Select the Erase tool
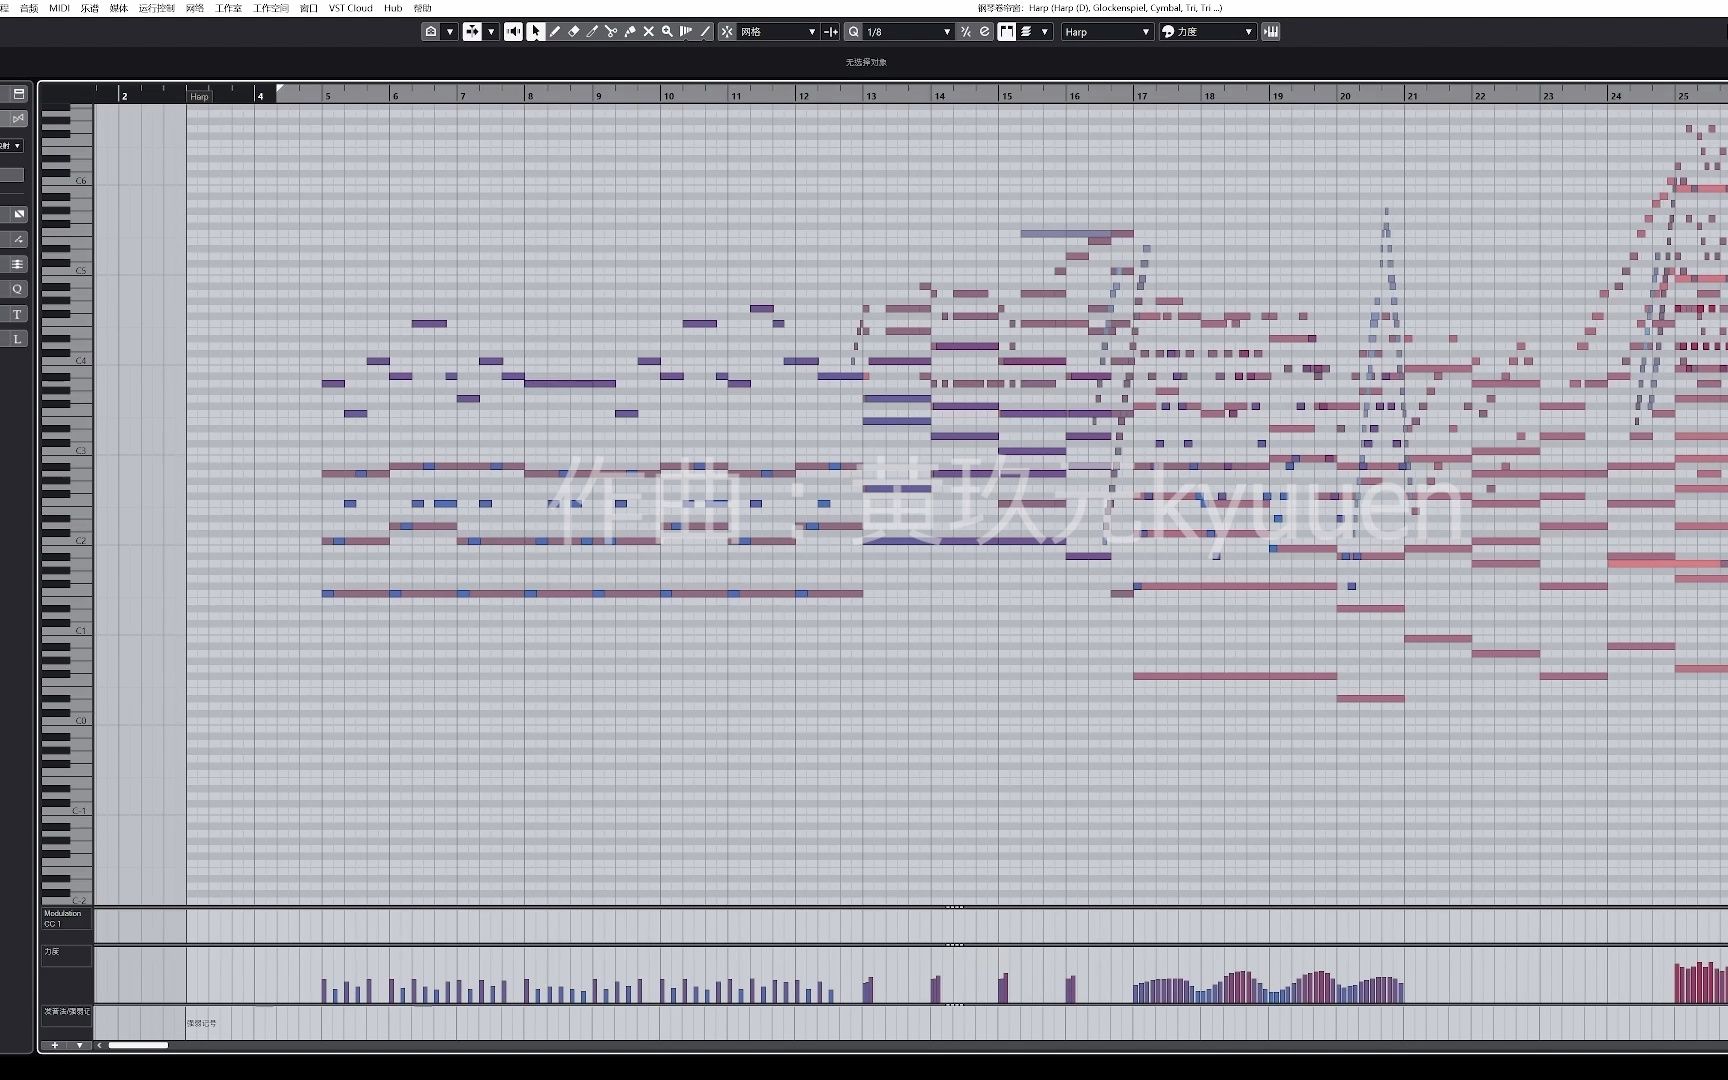The width and height of the screenshot is (1728, 1080). click(x=574, y=32)
